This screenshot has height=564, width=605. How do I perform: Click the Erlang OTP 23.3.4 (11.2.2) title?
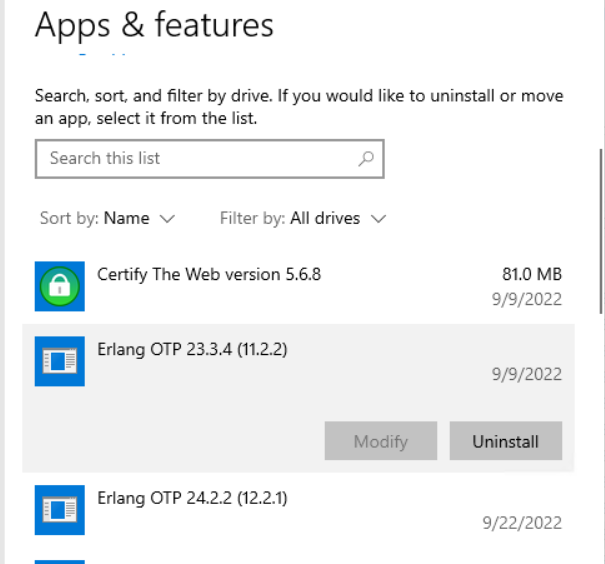[193, 350]
